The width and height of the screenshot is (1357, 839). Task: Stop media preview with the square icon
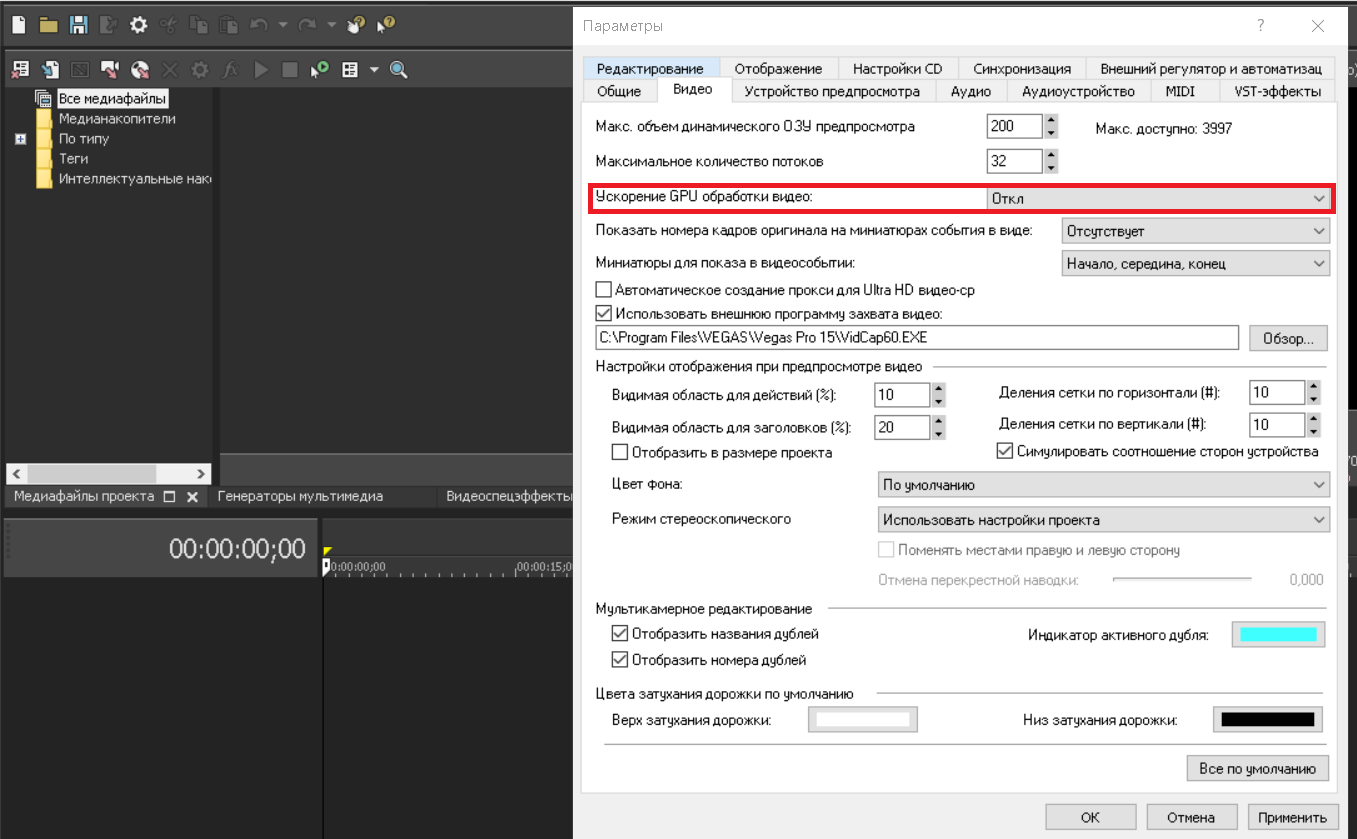[290, 70]
